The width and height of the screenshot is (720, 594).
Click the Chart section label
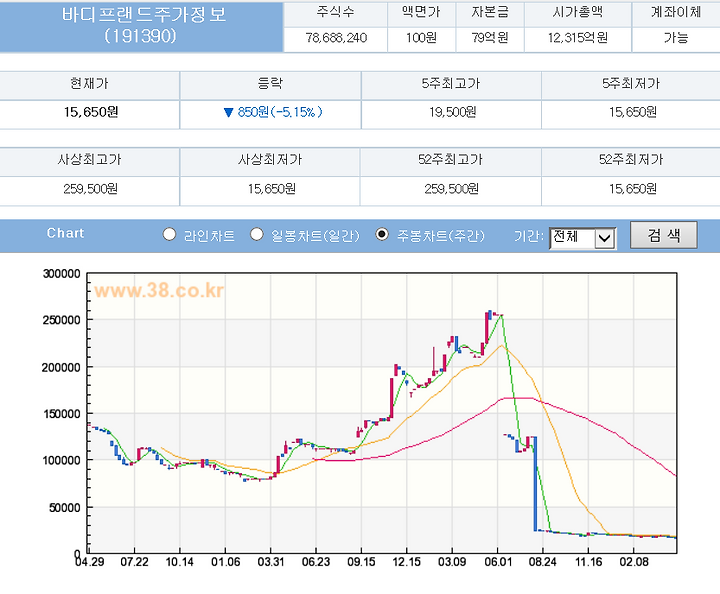[65, 233]
